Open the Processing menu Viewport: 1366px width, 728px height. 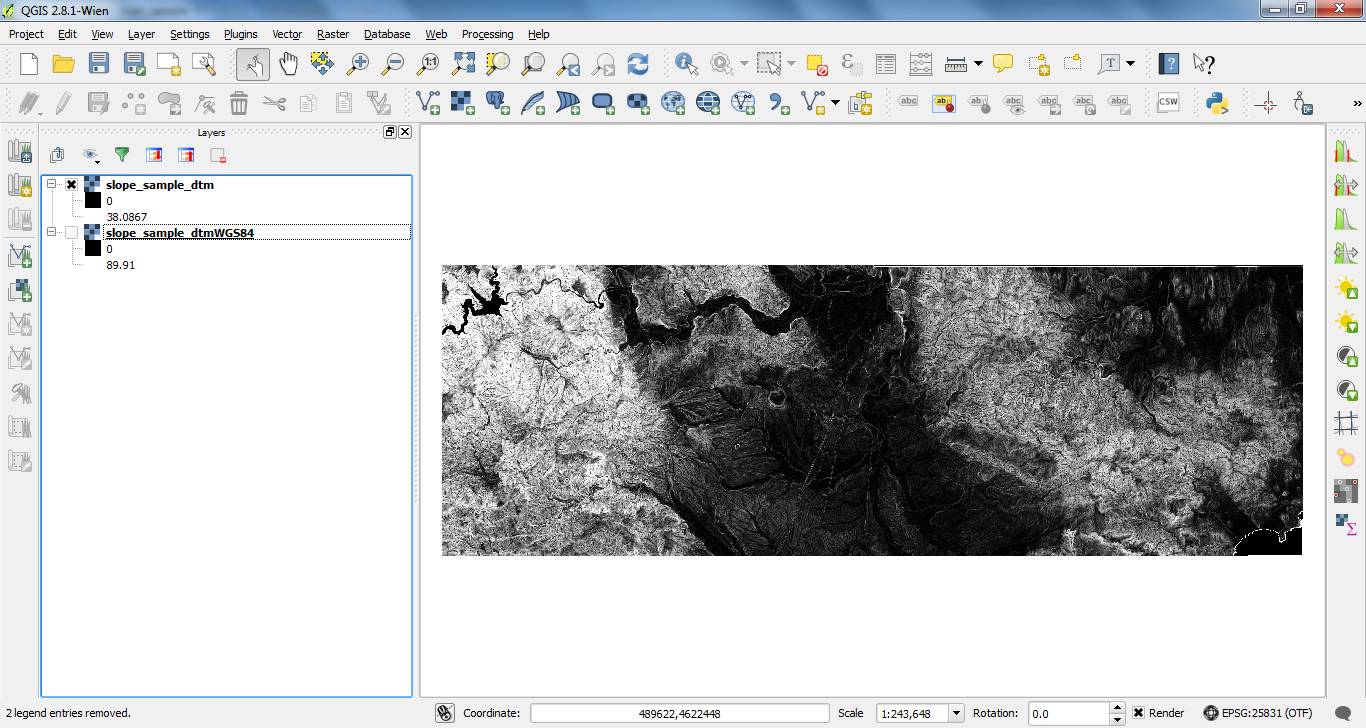click(487, 34)
